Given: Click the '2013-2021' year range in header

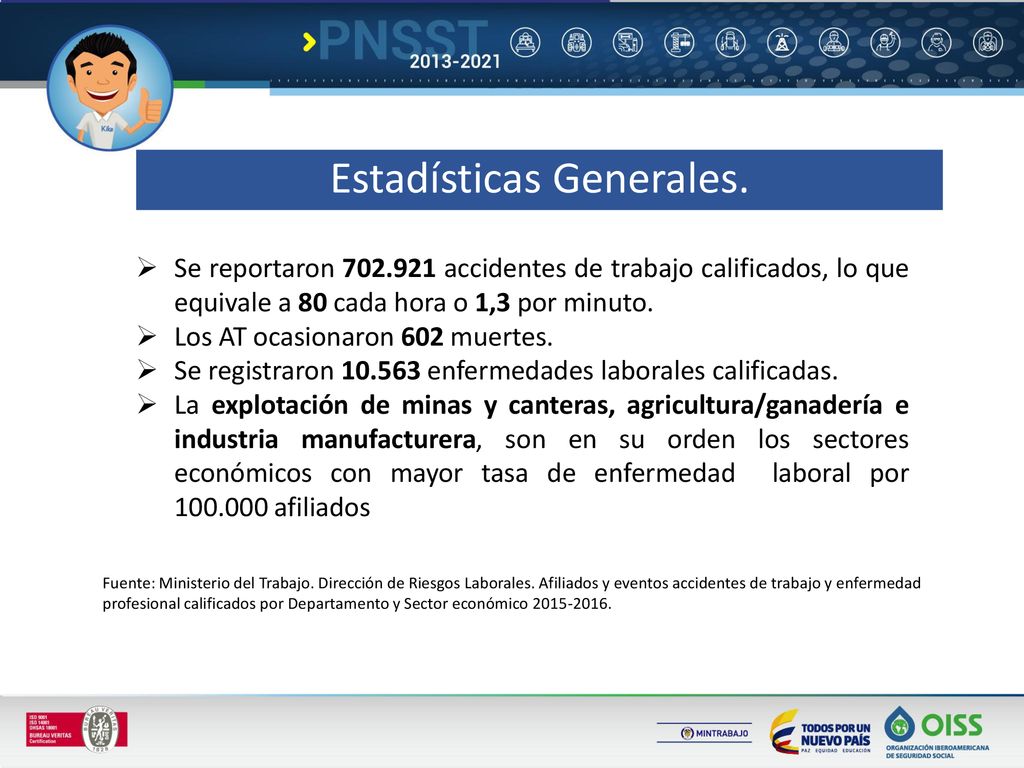Looking at the screenshot, I should 455,61.
